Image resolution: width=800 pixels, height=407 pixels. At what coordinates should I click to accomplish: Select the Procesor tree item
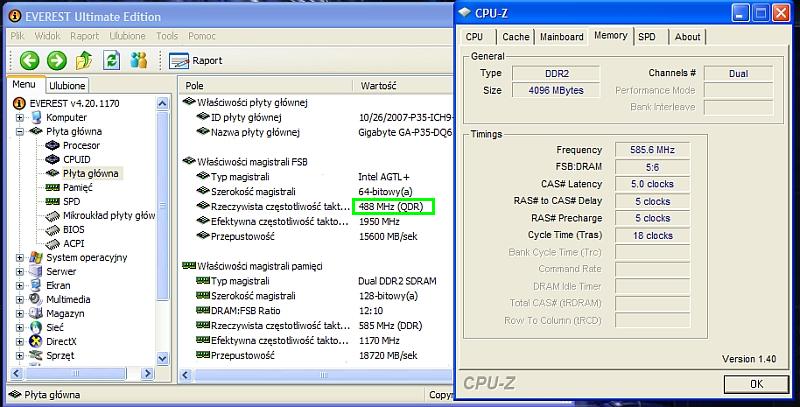coord(81,145)
